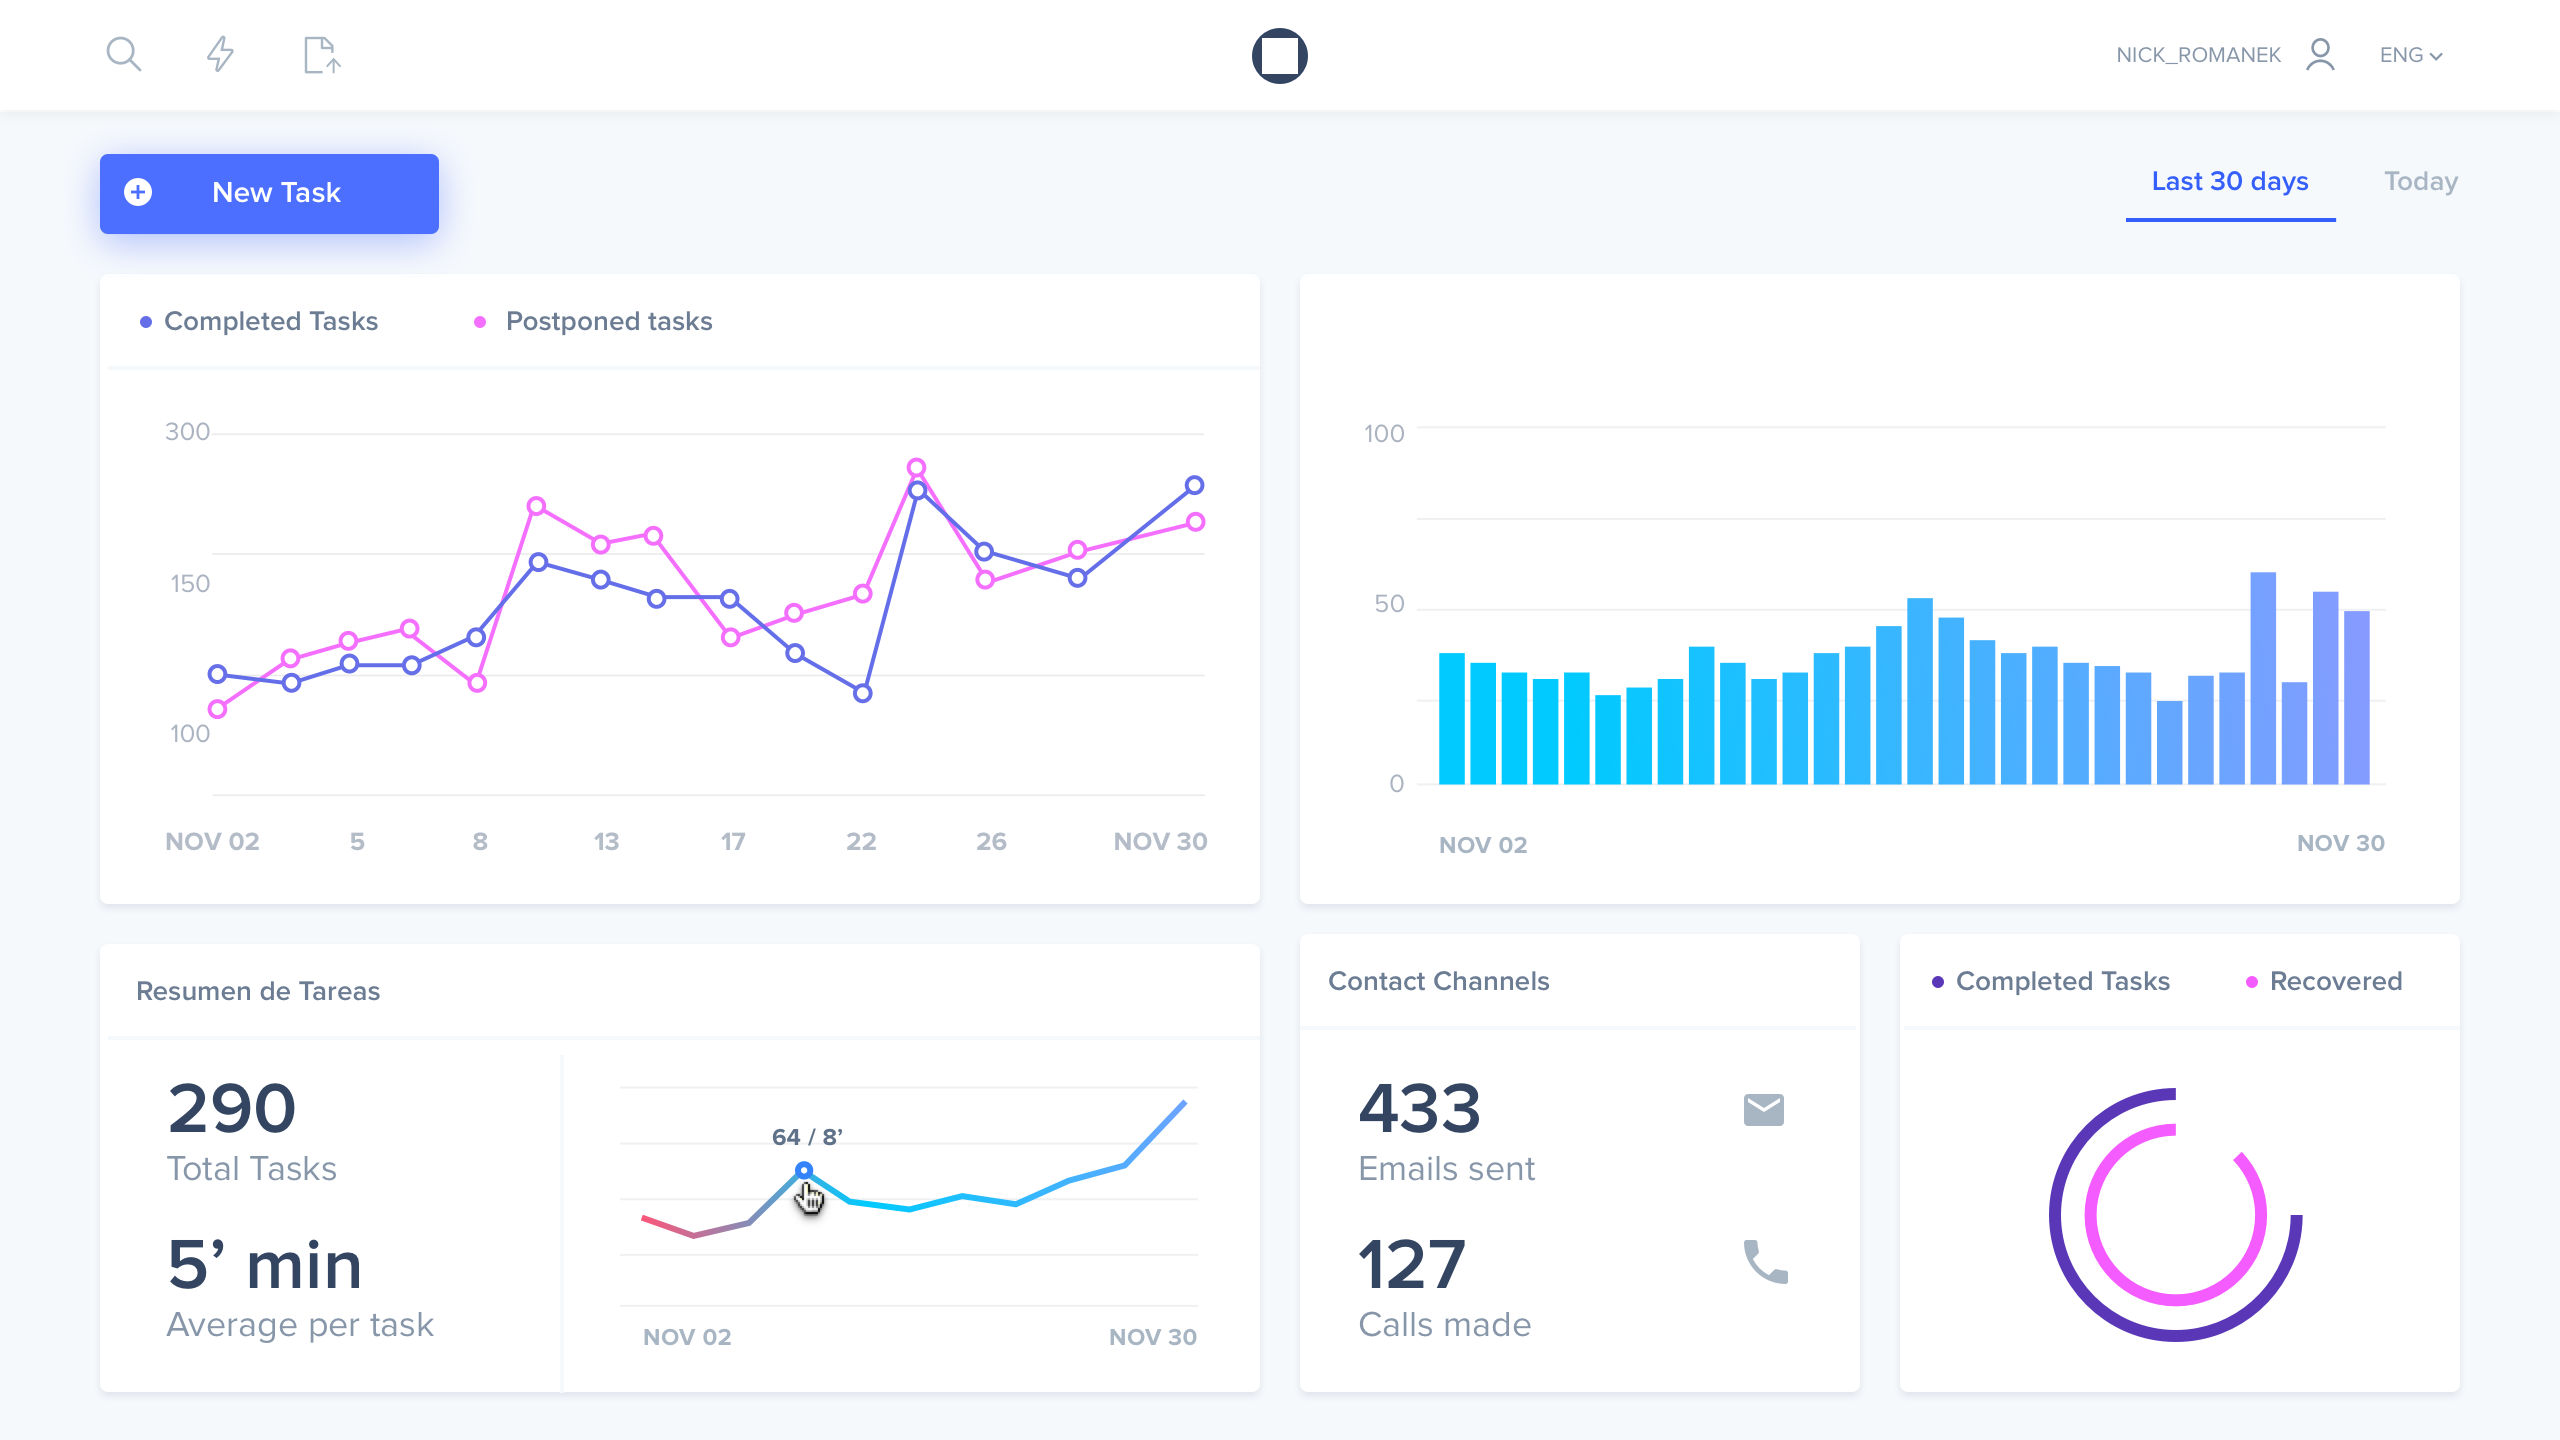Open the user profile icon
Viewport: 2560px width, 1440px height.
tap(2320, 55)
